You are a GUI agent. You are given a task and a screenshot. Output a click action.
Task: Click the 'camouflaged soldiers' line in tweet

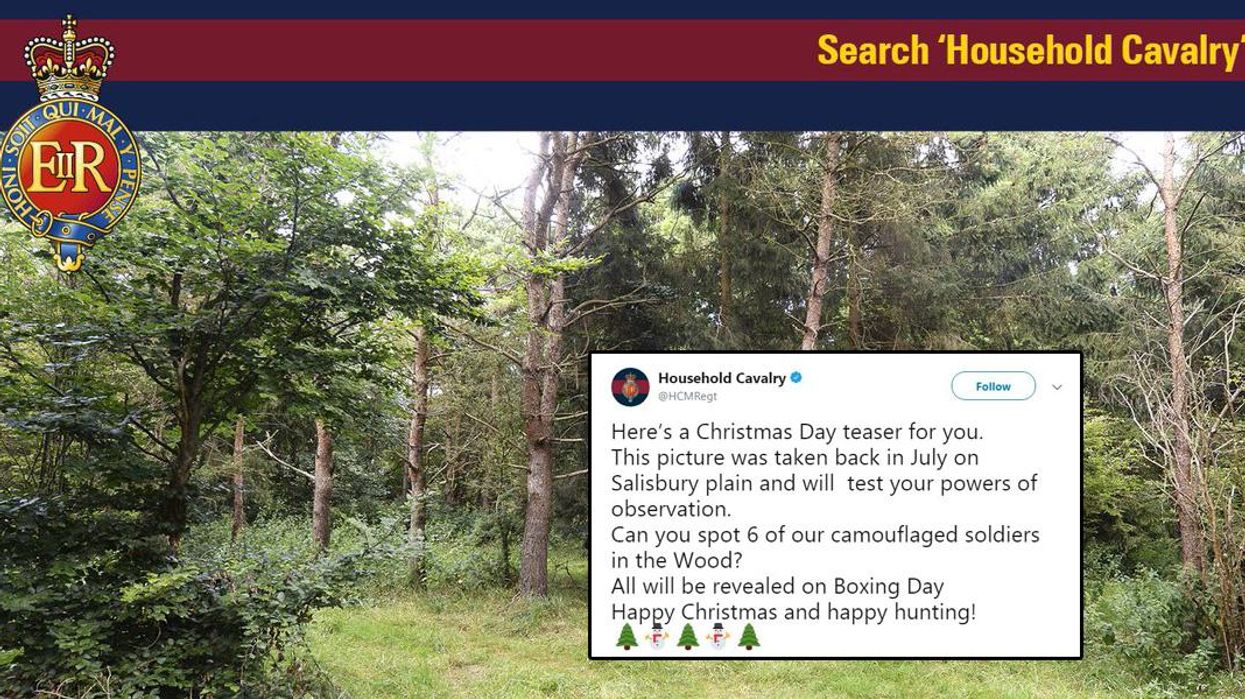point(825,535)
